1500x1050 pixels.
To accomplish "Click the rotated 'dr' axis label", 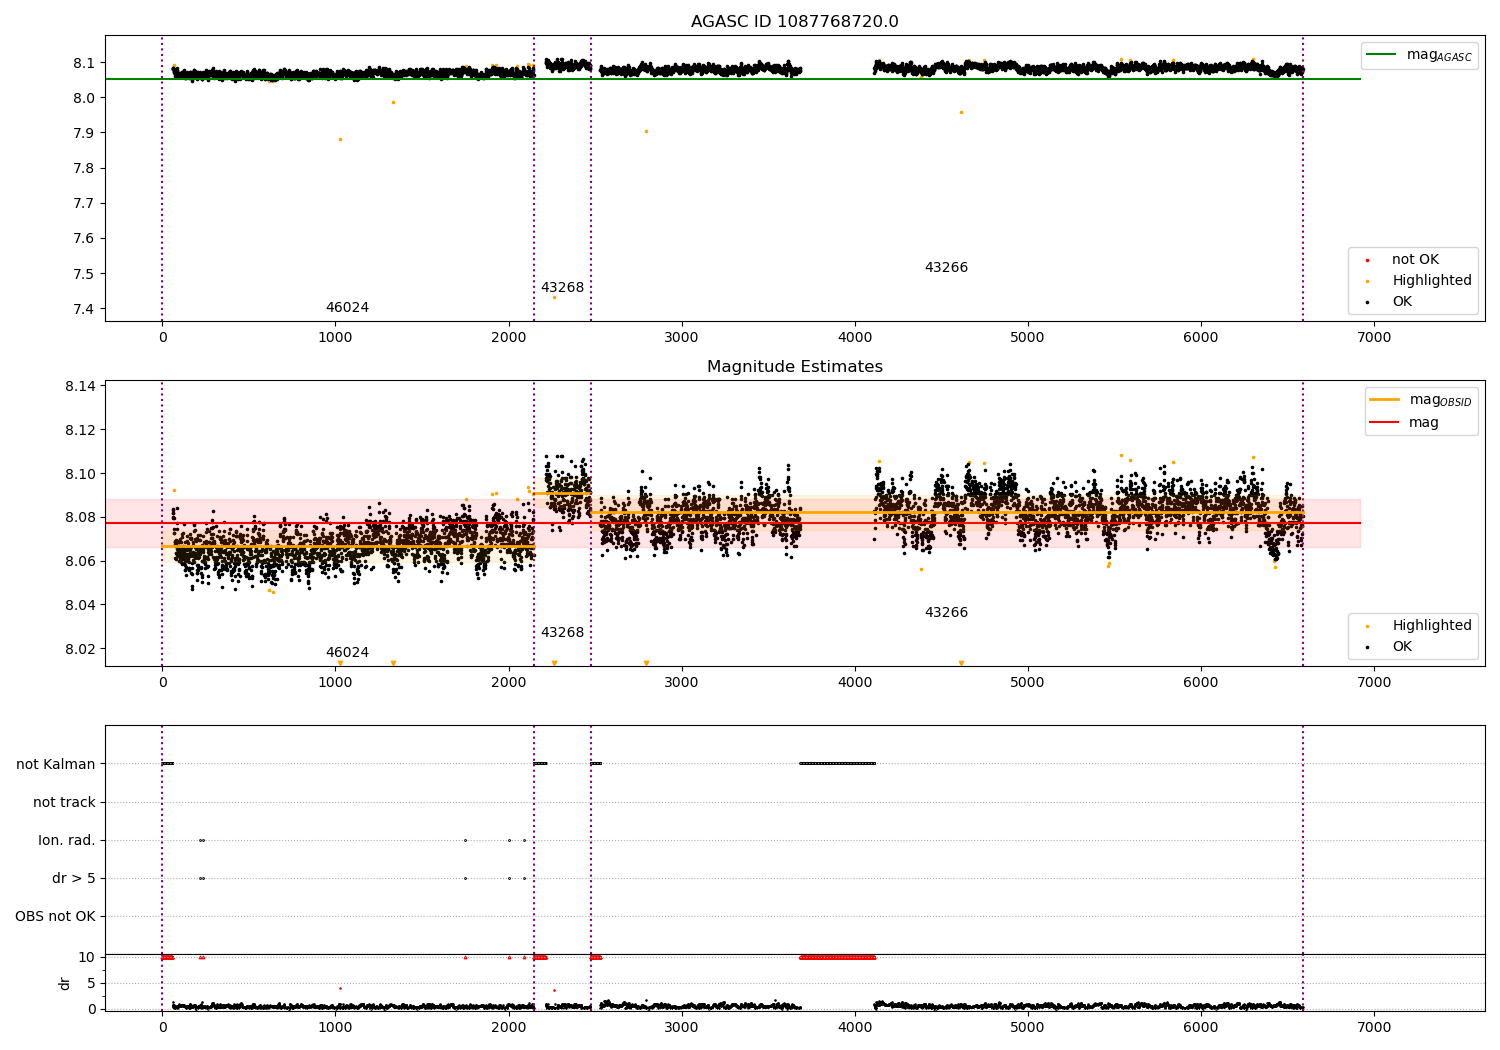I will pos(65,983).
